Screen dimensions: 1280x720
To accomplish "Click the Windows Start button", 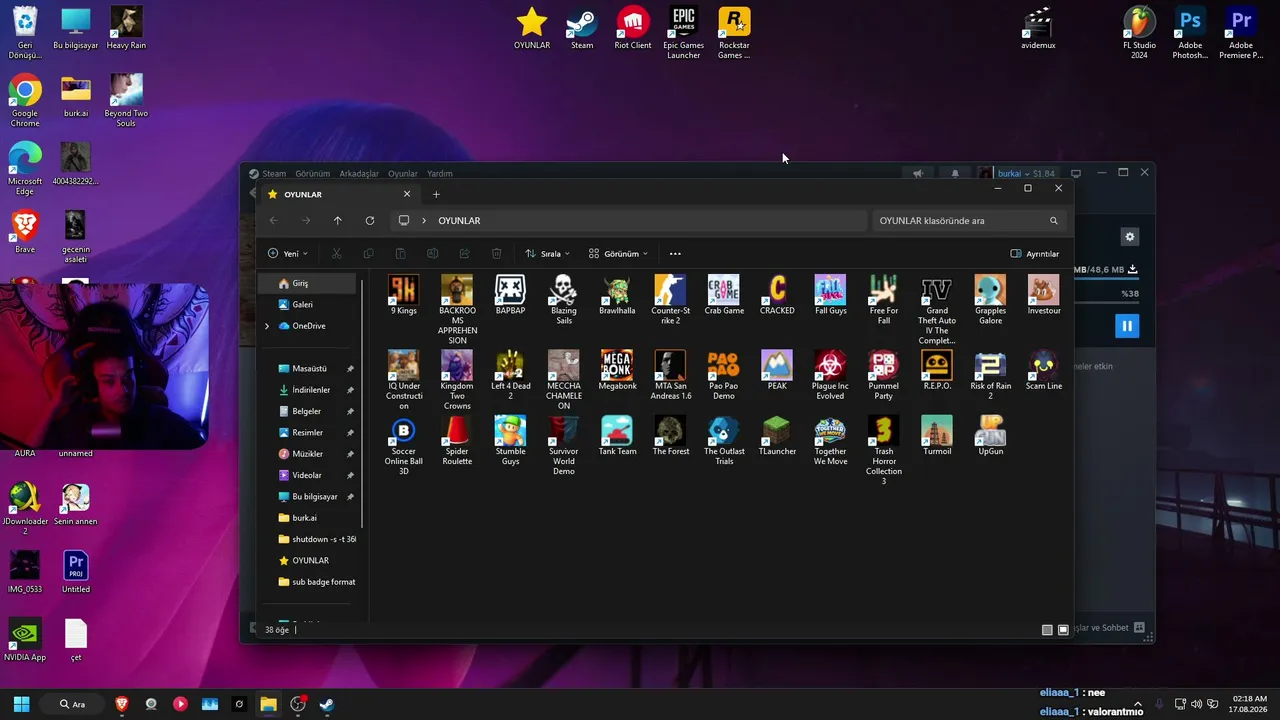I will pyautogui.click(x=21, y=704).
